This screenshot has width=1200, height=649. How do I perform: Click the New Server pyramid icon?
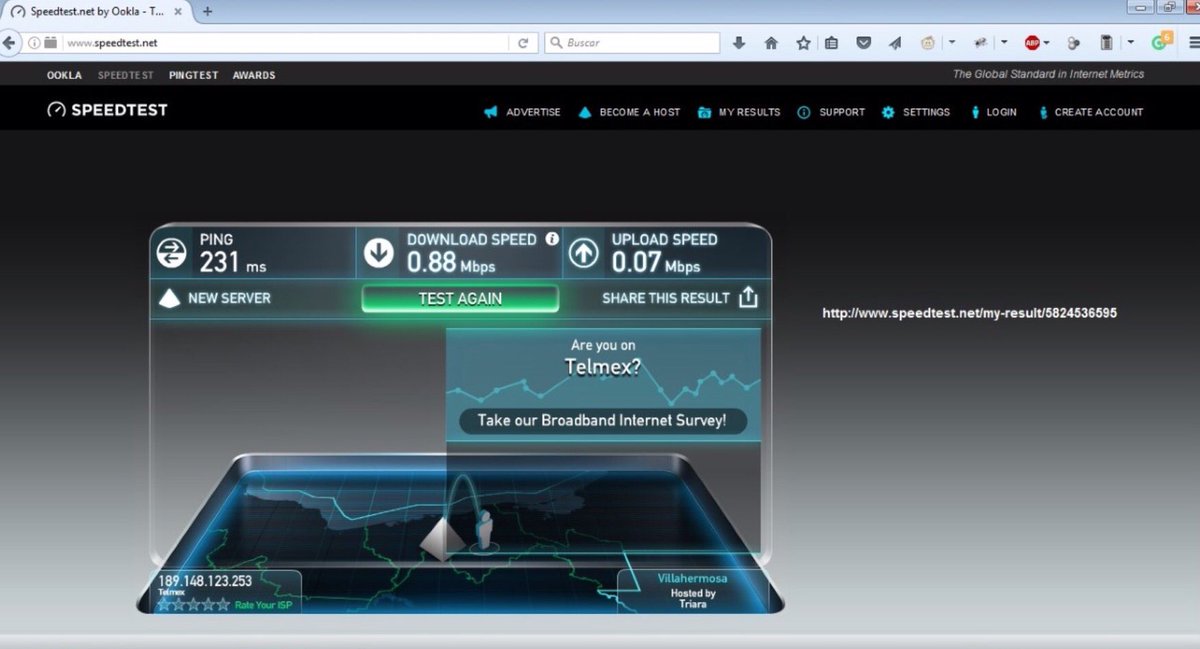169,297
